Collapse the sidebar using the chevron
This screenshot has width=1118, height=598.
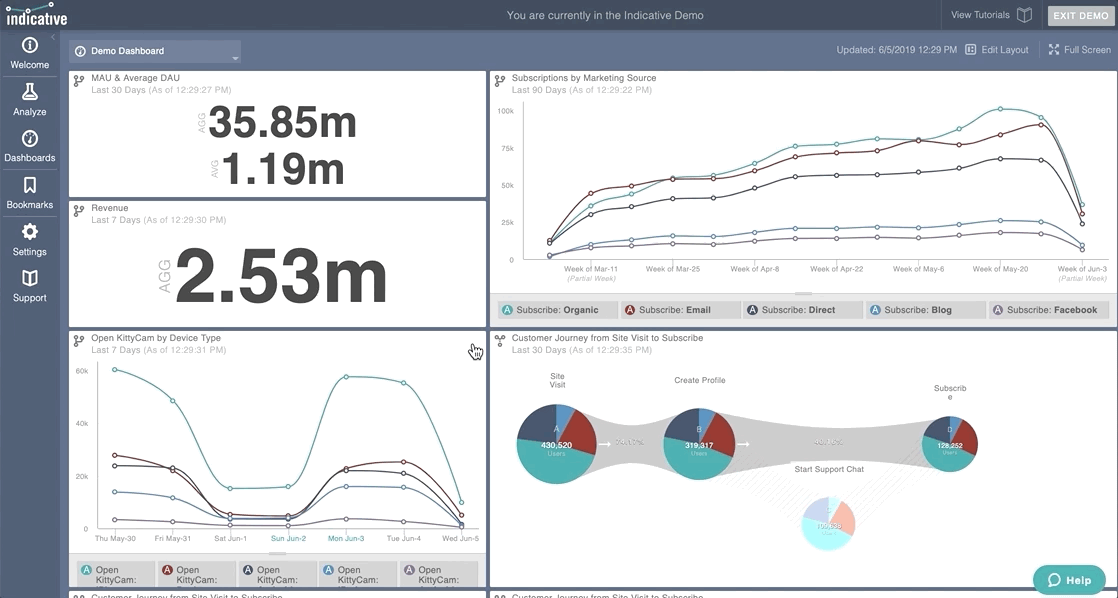[x=53, y=36]
